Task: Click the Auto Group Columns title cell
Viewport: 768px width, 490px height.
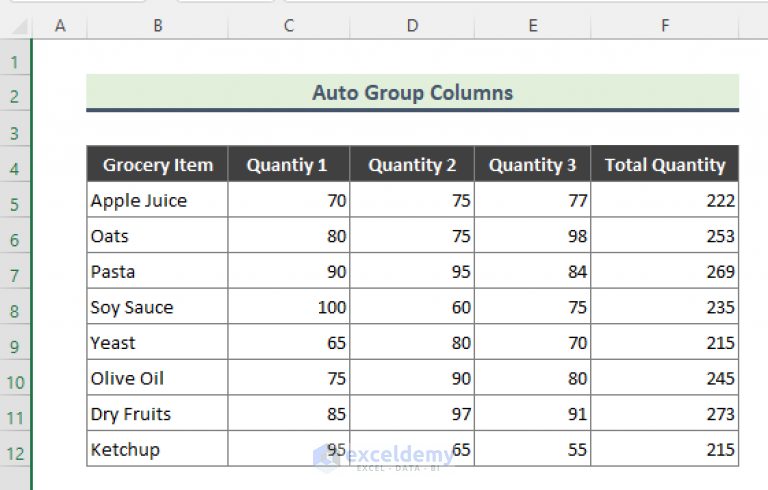Action: click(x=412, y=93)
